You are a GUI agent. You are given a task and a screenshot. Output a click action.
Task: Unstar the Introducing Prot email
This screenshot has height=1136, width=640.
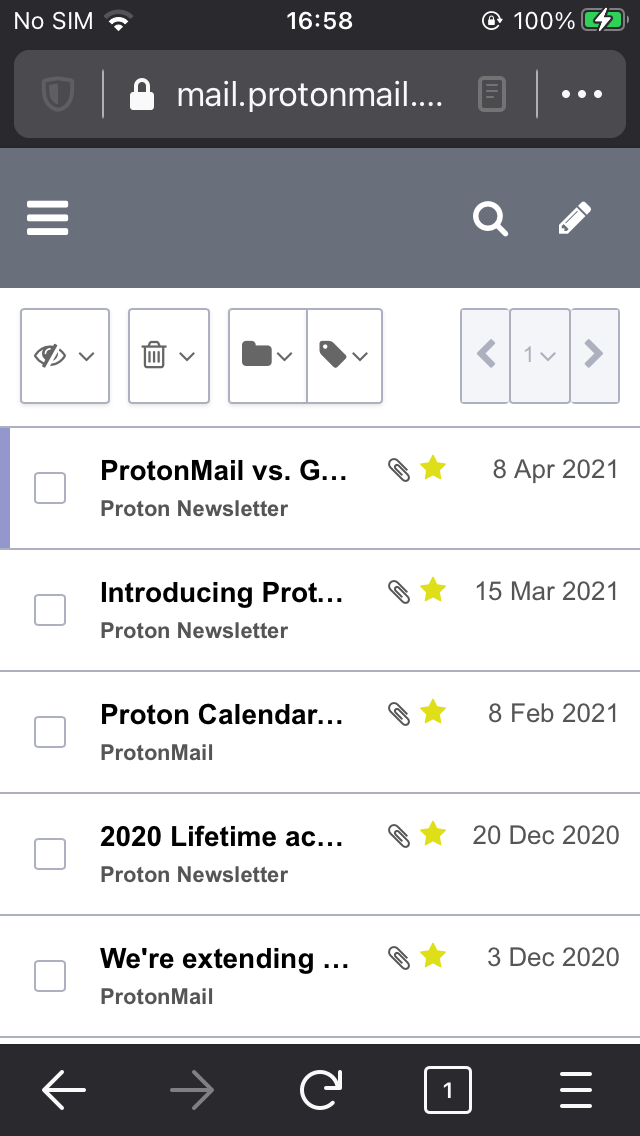[x=432, y=590]
